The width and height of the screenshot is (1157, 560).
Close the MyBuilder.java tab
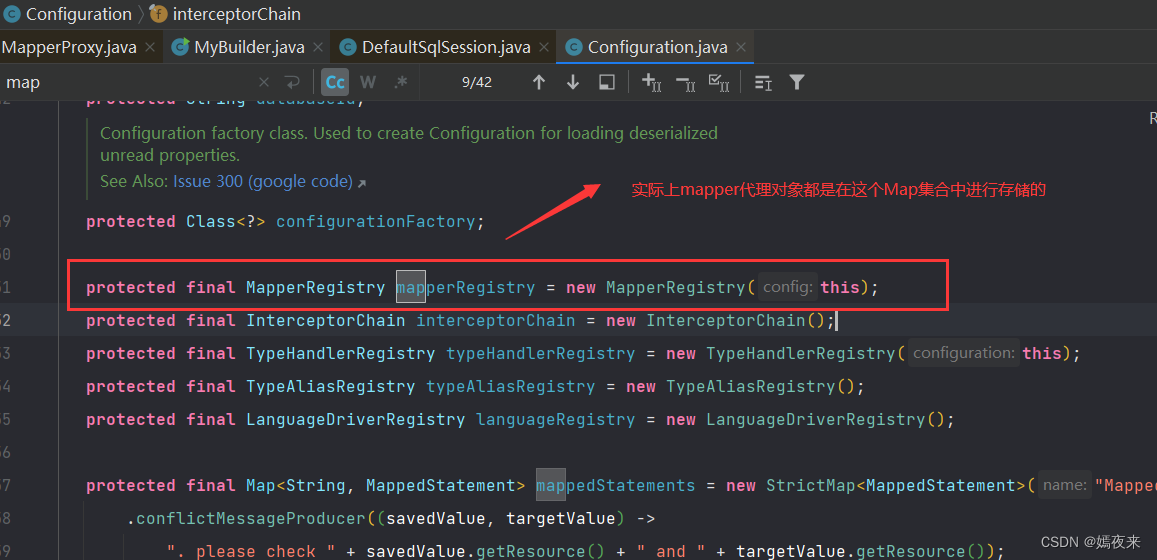[x=318, y=47]
